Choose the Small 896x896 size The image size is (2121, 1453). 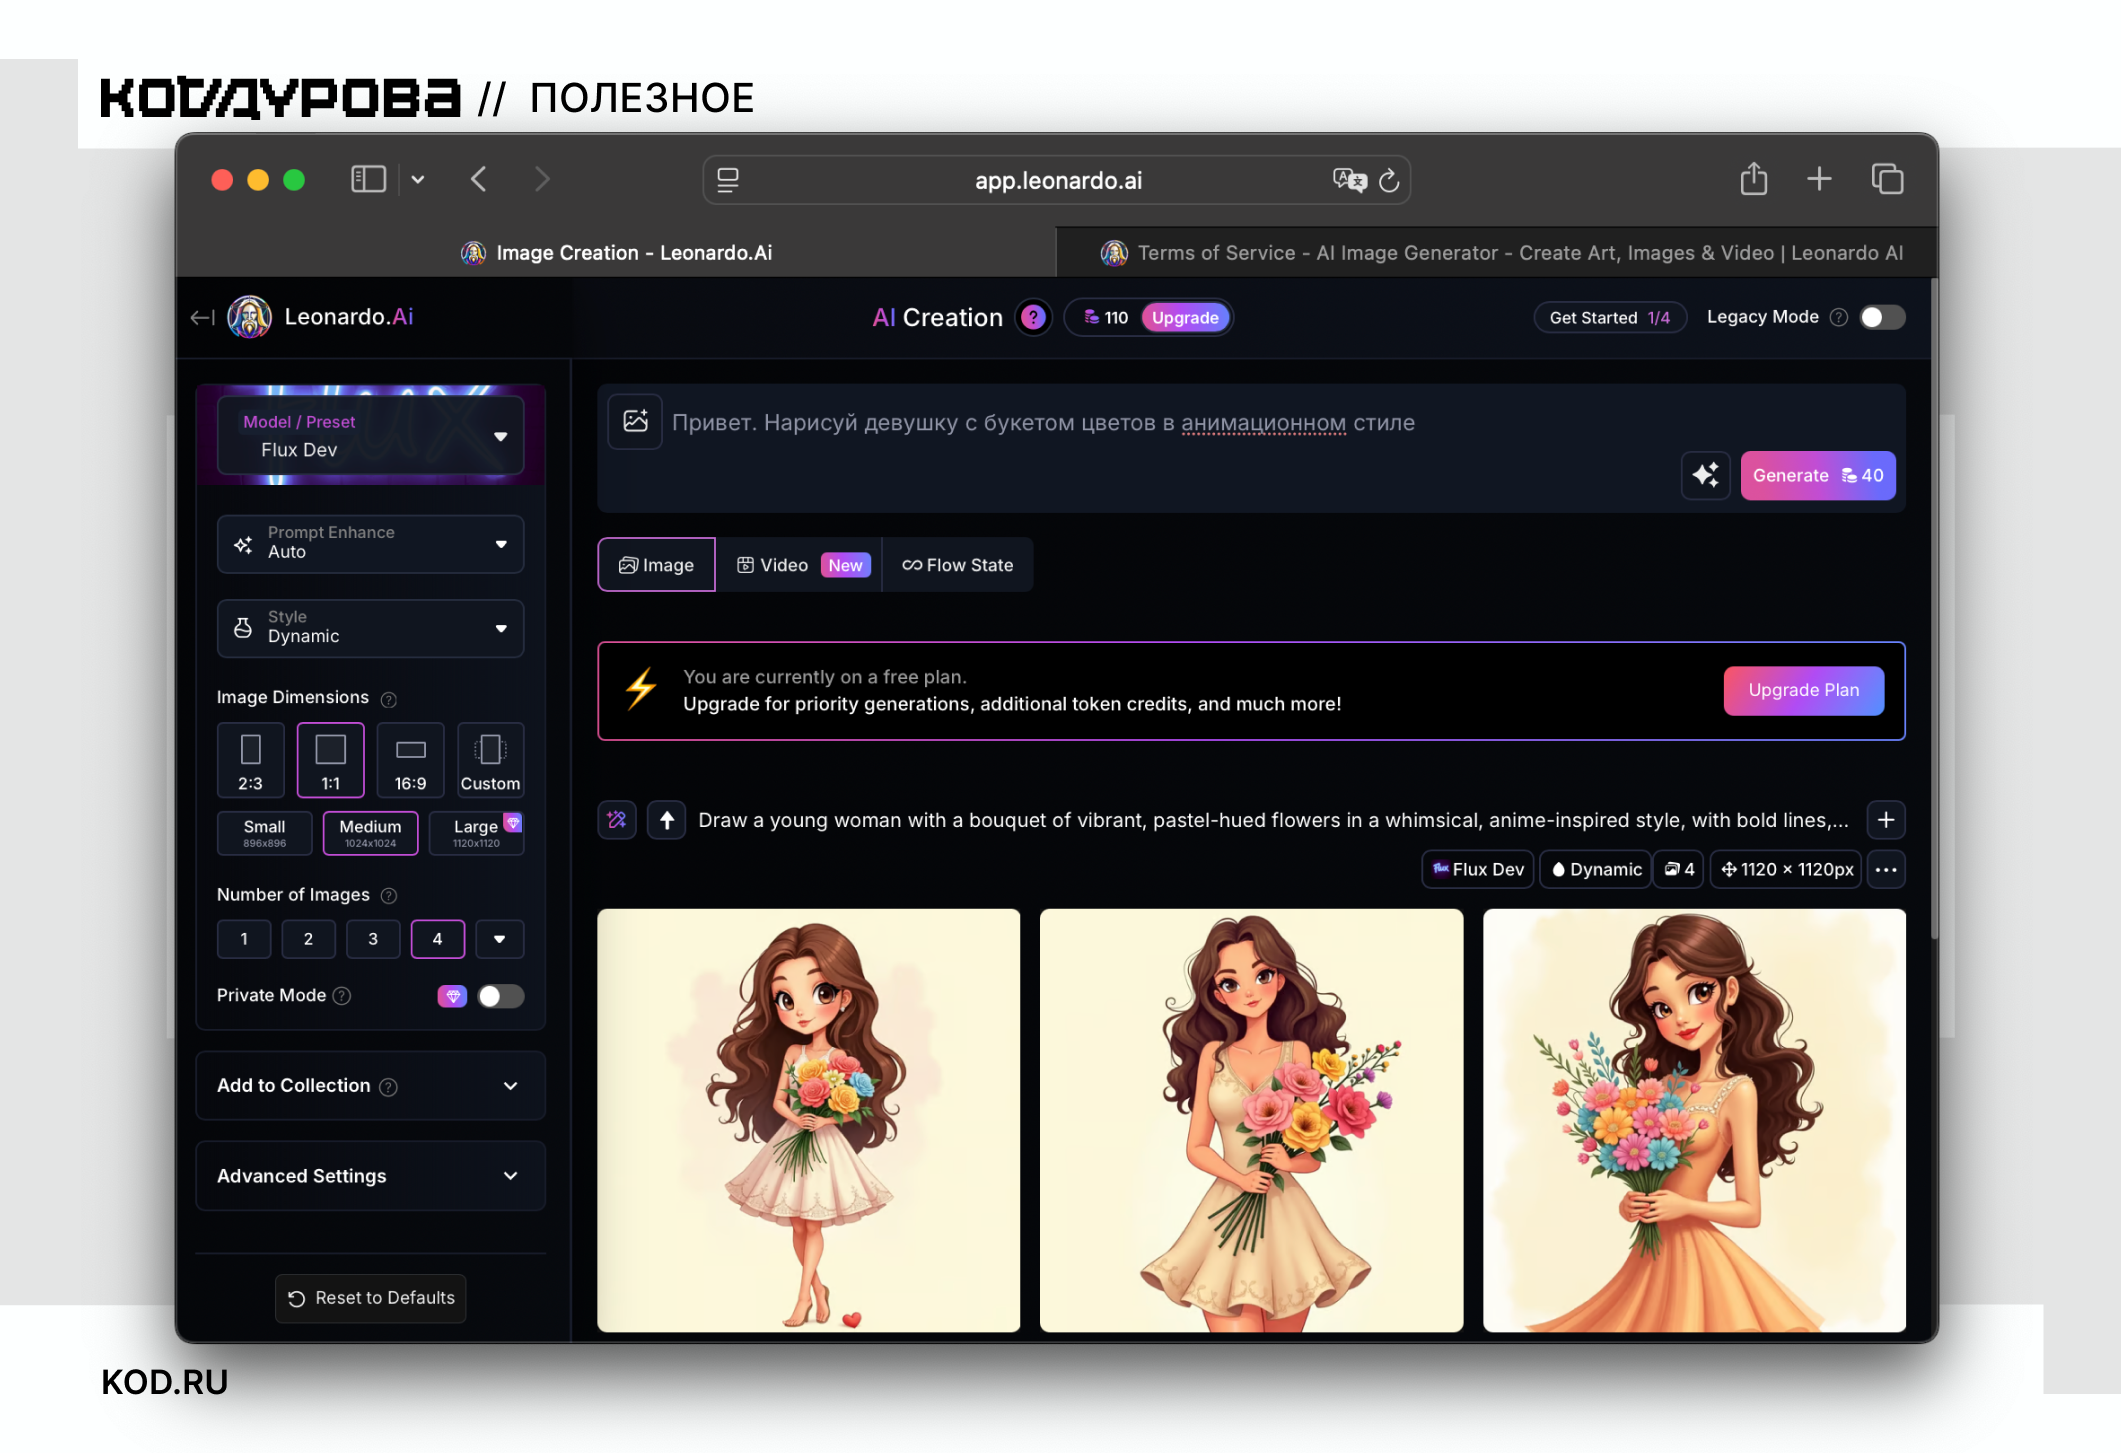(x=264, y=833)
